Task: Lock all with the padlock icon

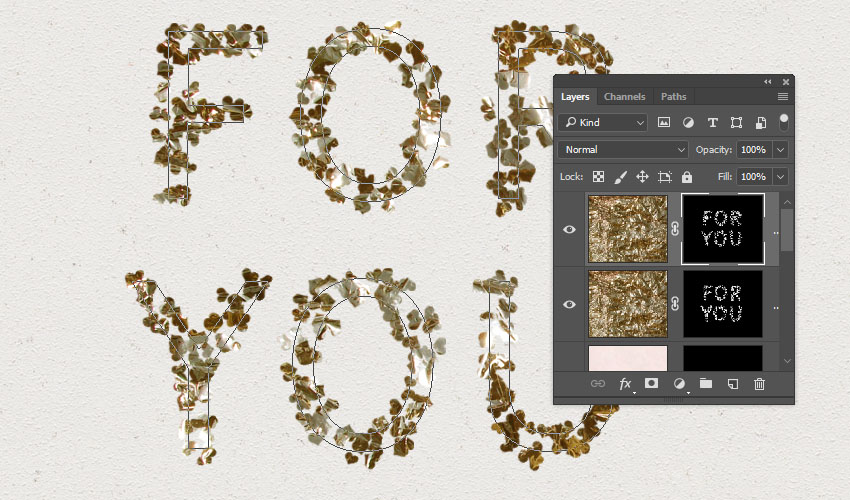Action: click(x=687, y=177)
